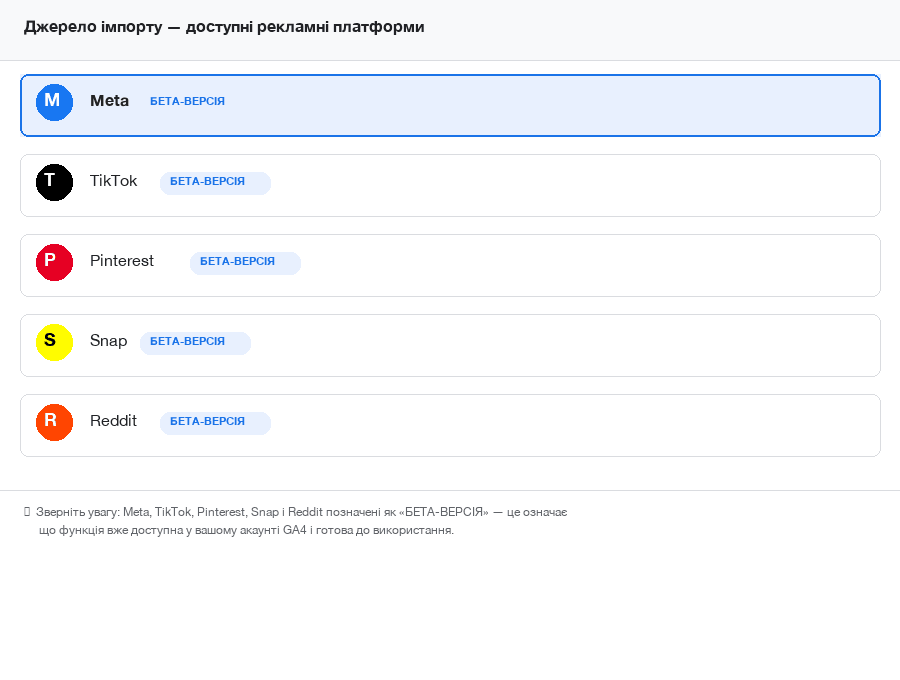The width and height of the screenshot is (900, 680).
Task: Choose the TikTok platform card
Action: [x=450, y=185]
